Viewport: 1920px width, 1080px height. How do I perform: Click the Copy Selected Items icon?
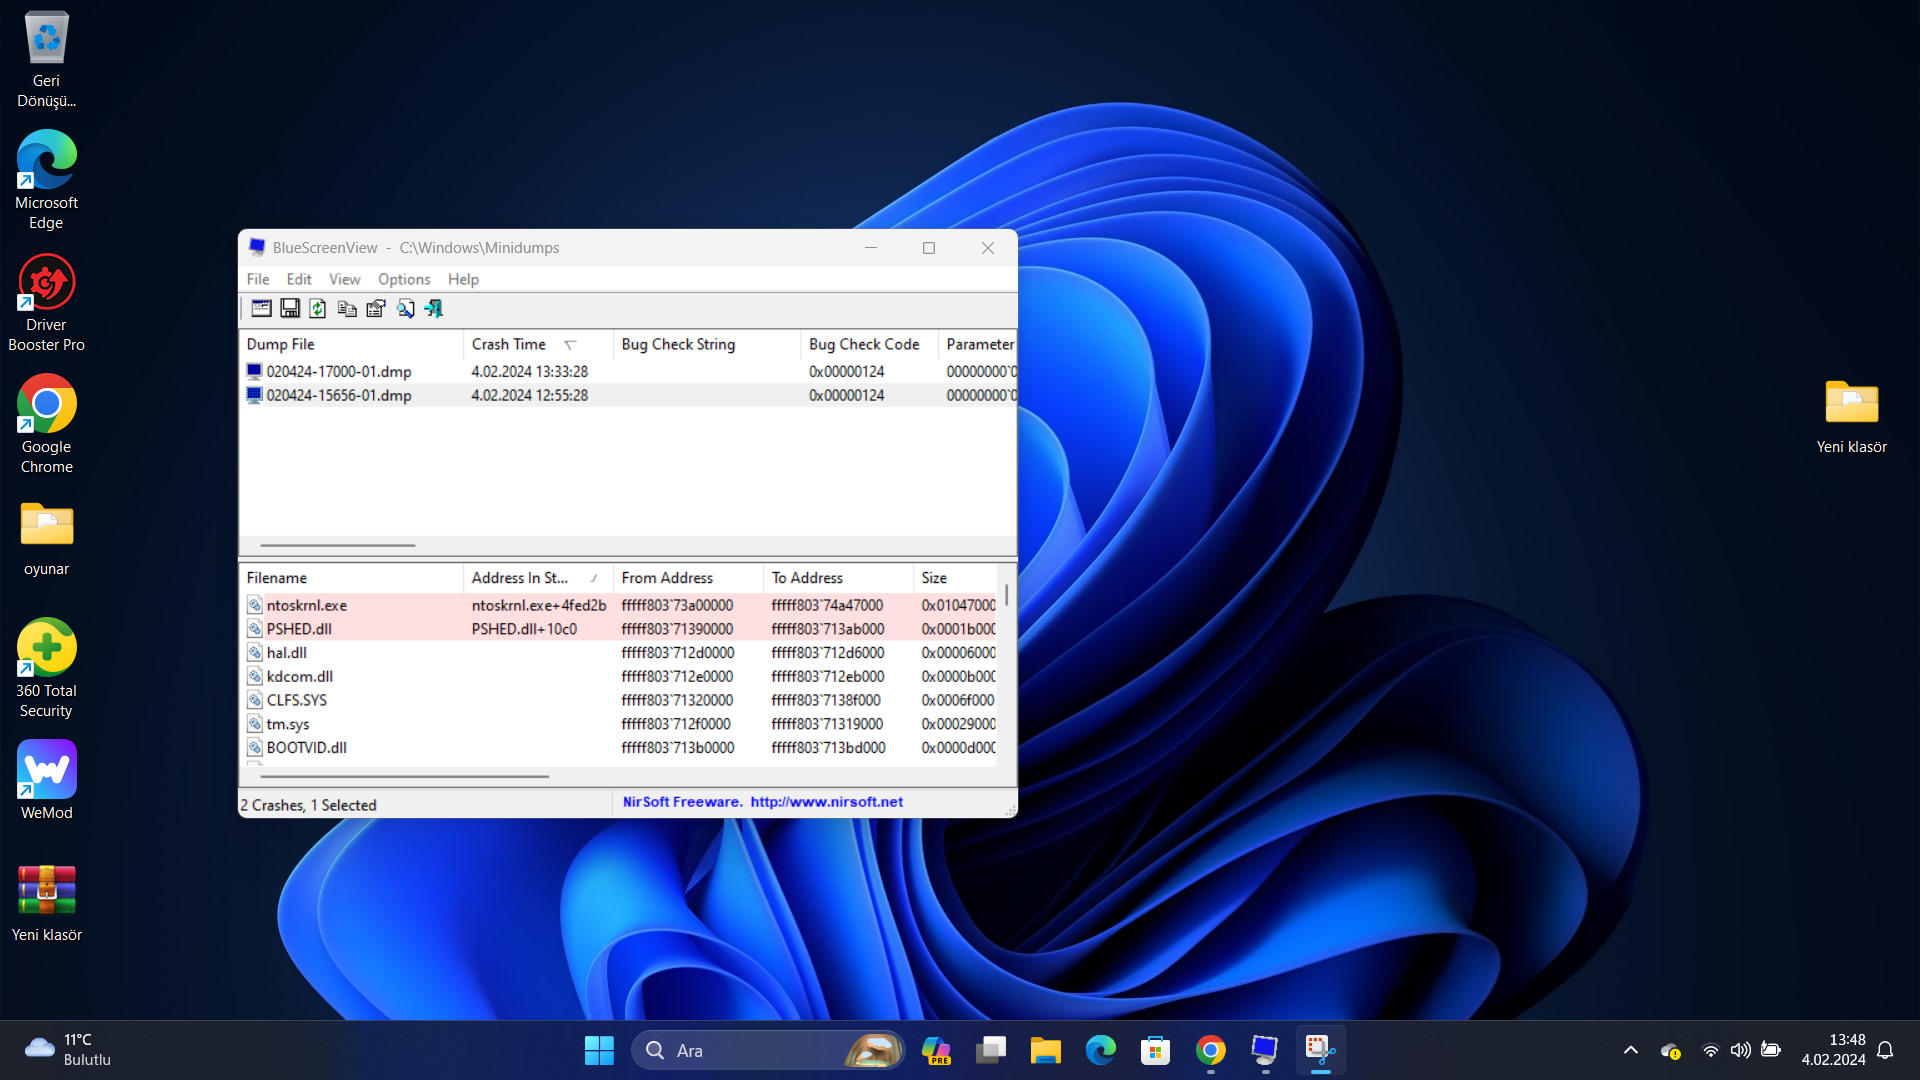coord(347,308)
